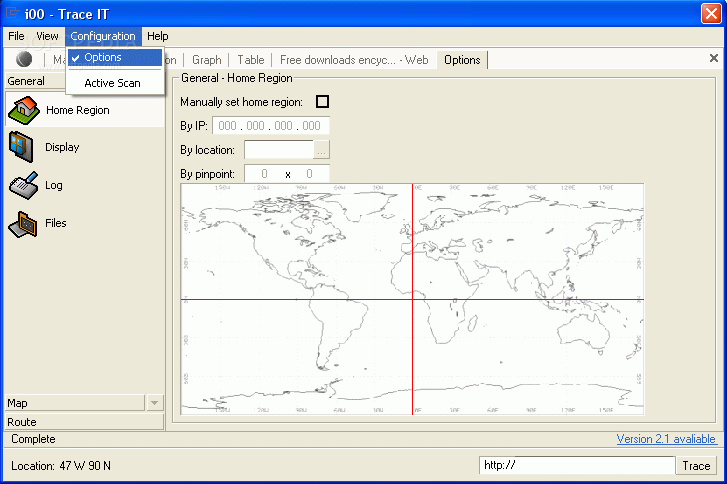Click the Home Region house icon
Viewport: 727px width, 484px height.
24,110
